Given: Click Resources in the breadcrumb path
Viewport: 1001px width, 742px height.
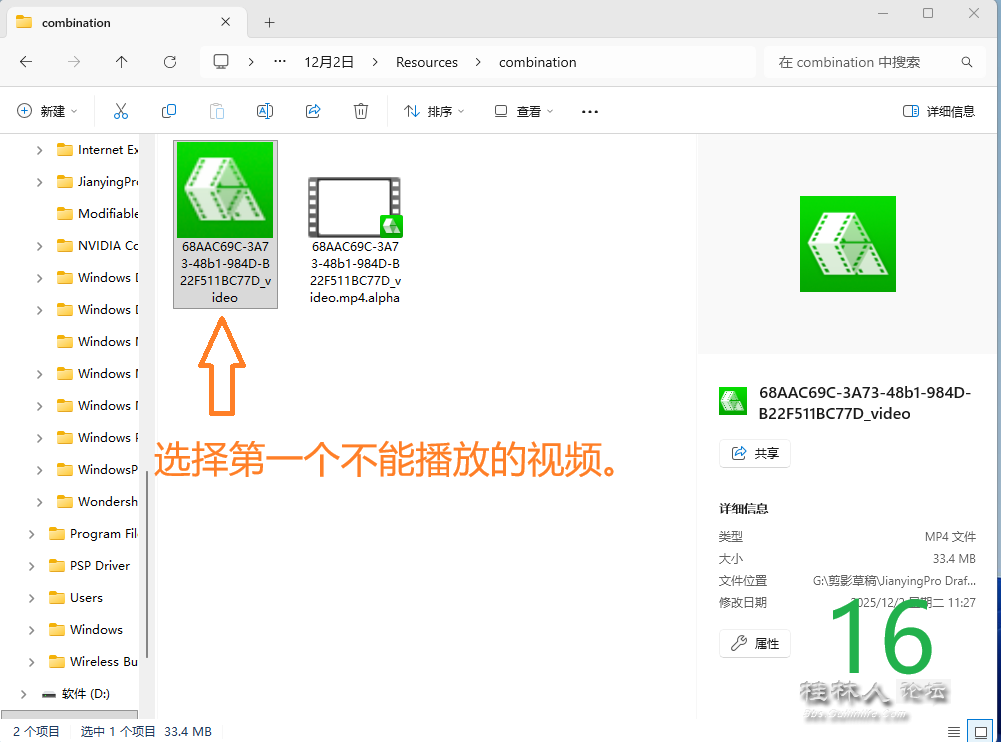Looking at the screenshot, I should point(426,62).
